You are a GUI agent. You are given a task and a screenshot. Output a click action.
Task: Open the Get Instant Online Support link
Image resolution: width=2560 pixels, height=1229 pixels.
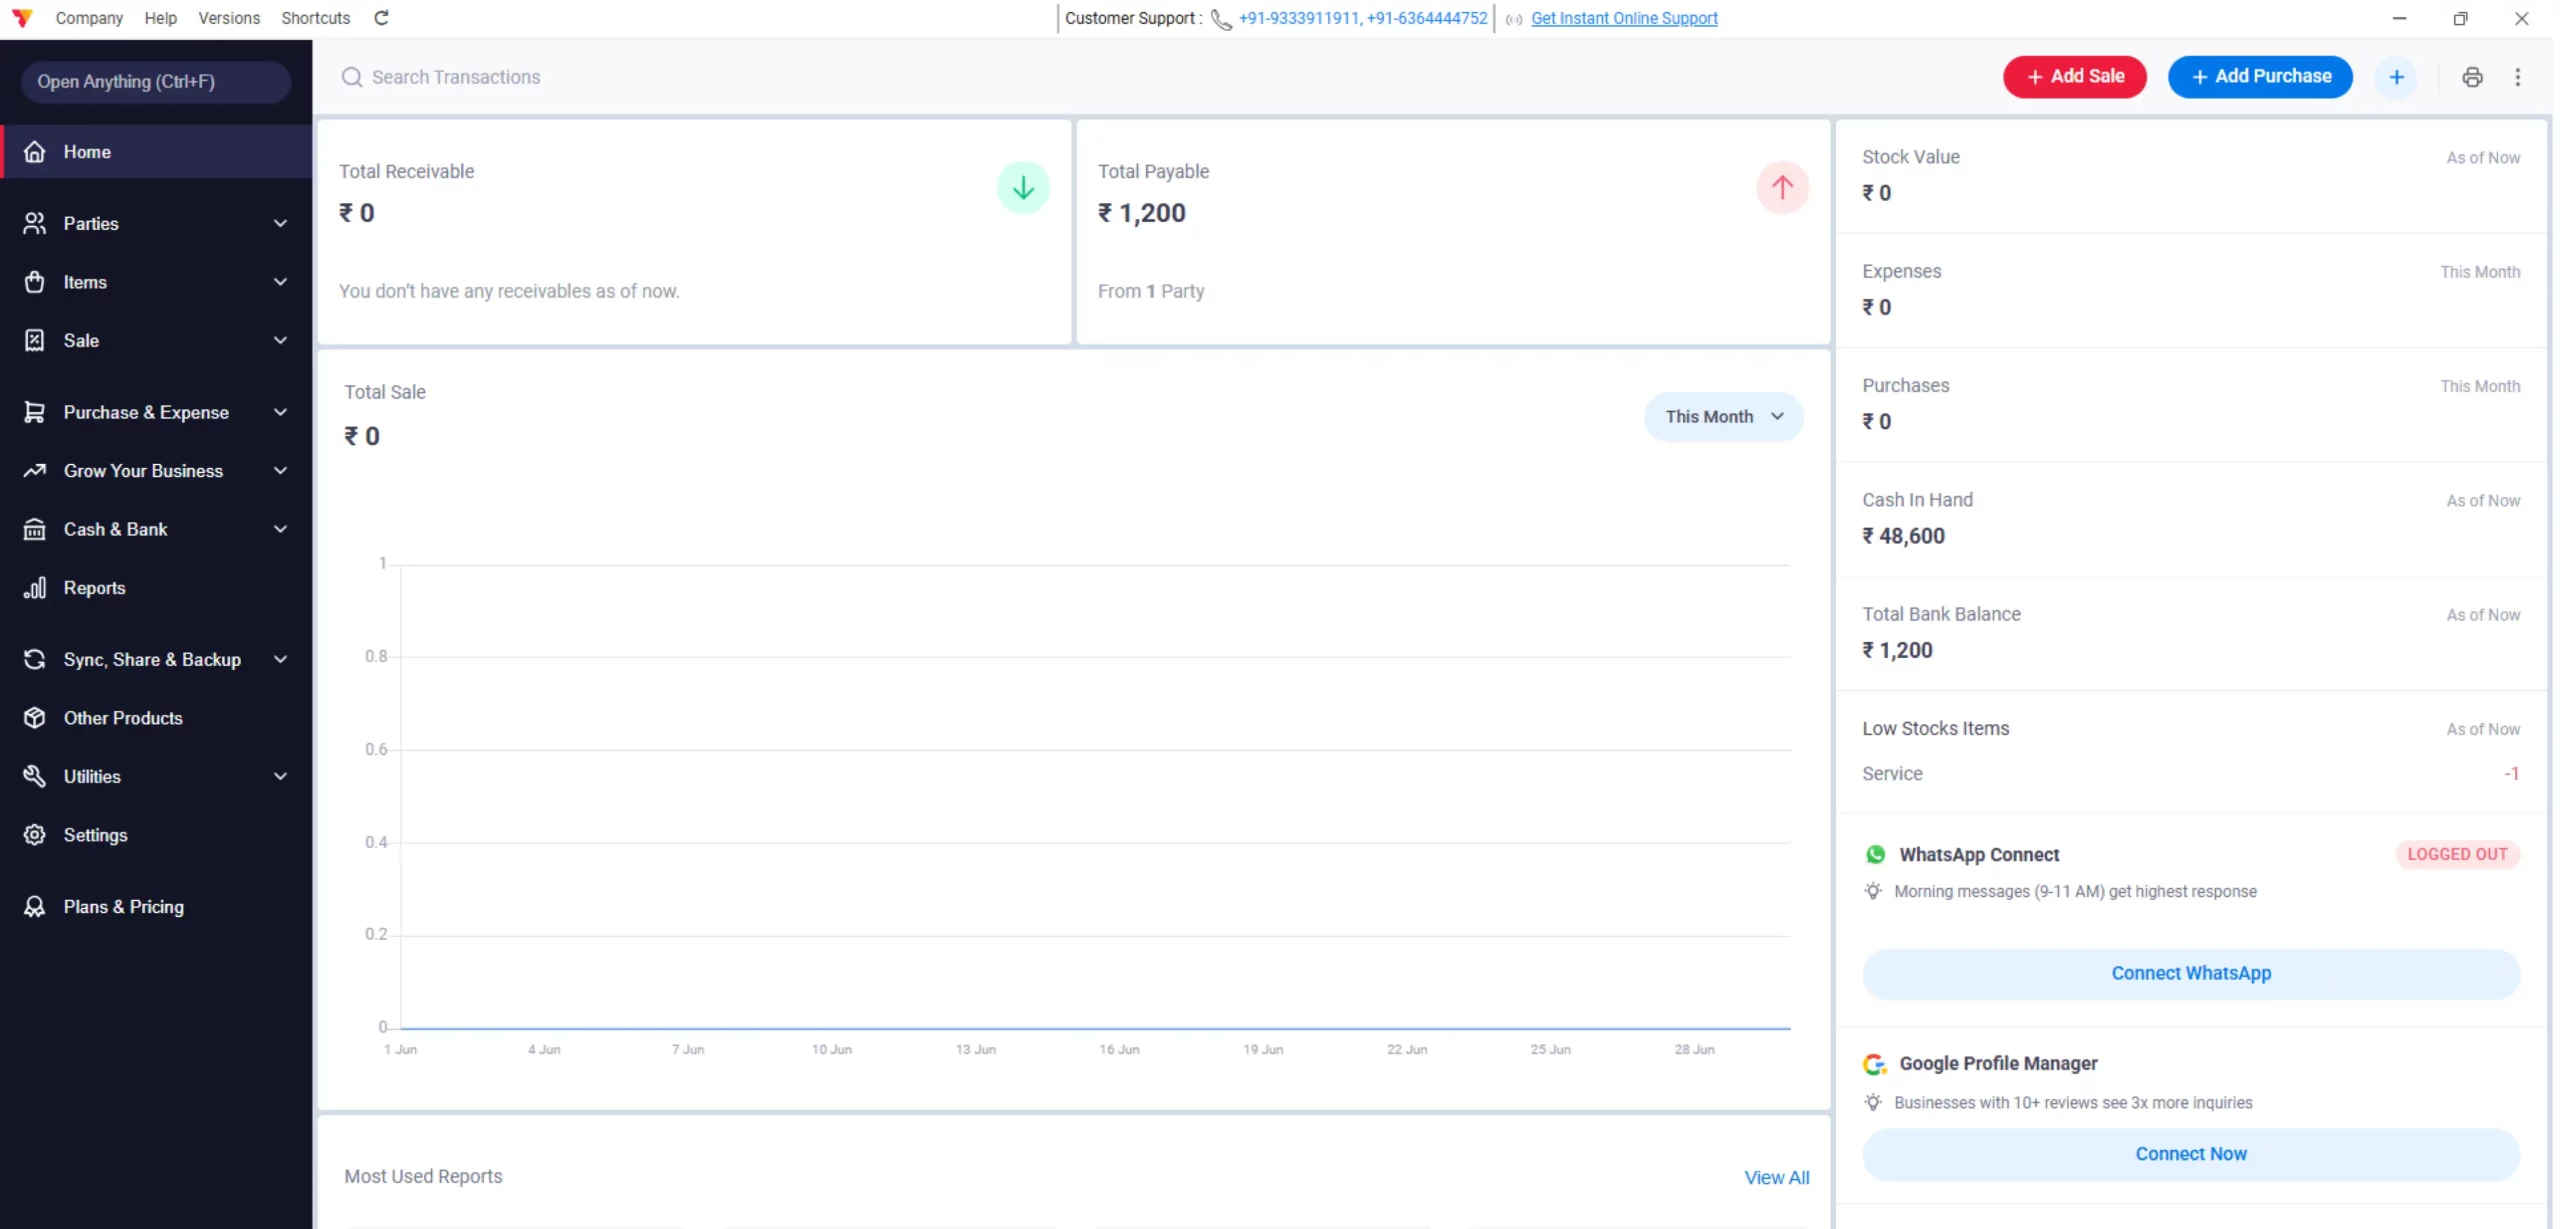[x=1624, y=18]
